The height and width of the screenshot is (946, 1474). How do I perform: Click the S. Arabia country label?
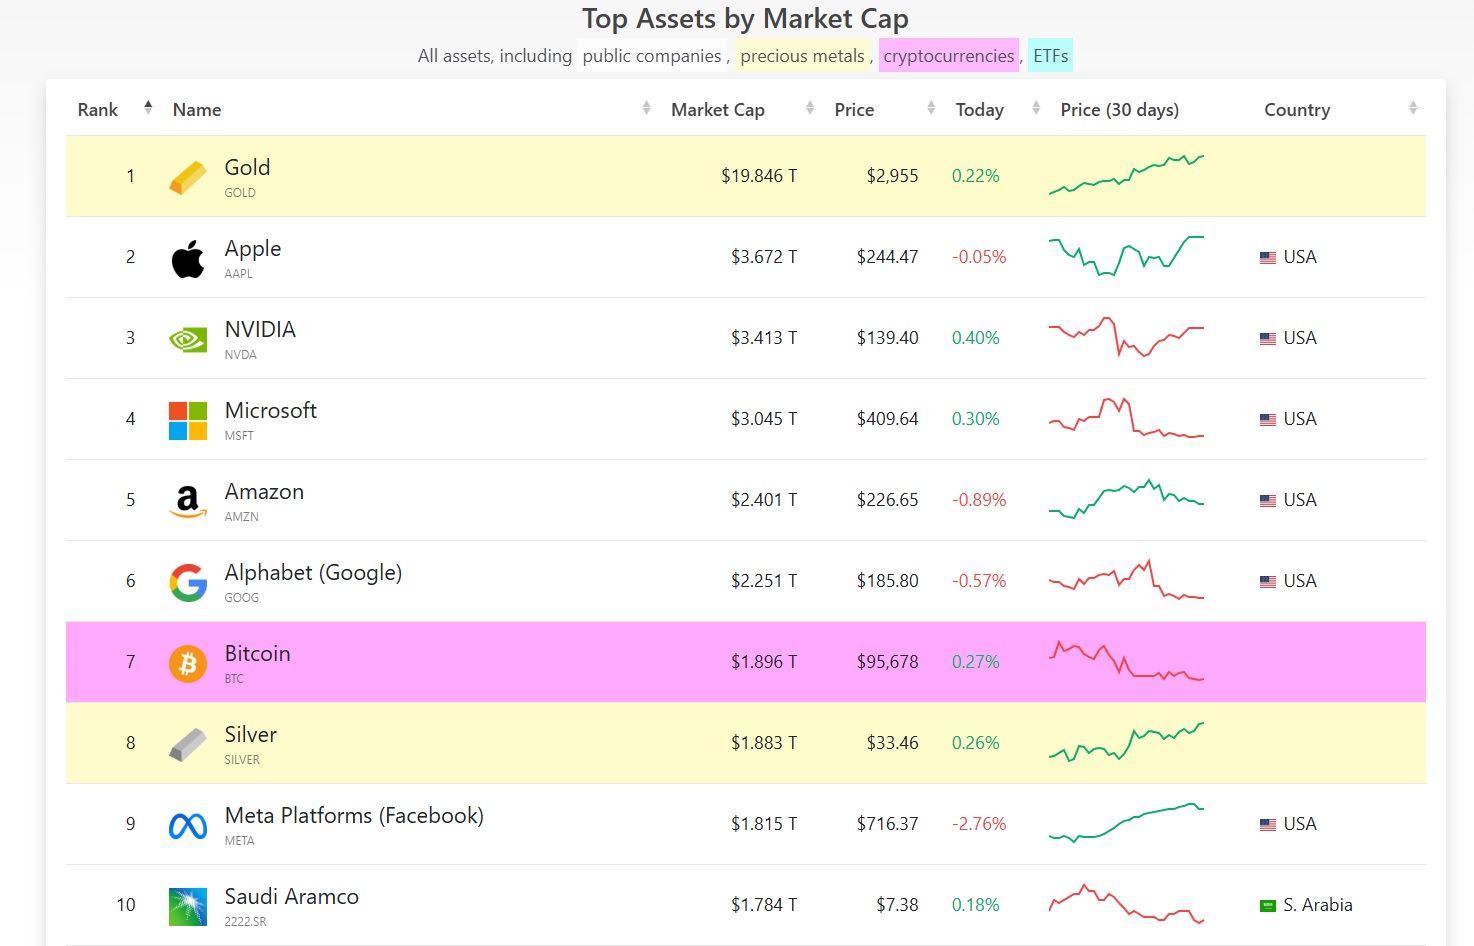click(x=1317, y=905)
